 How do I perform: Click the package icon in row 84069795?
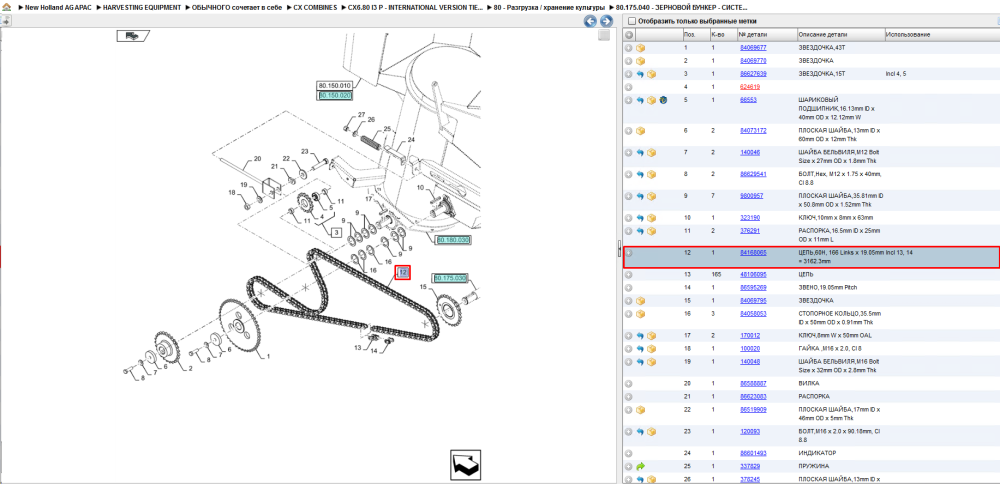[x=640, y=300]
